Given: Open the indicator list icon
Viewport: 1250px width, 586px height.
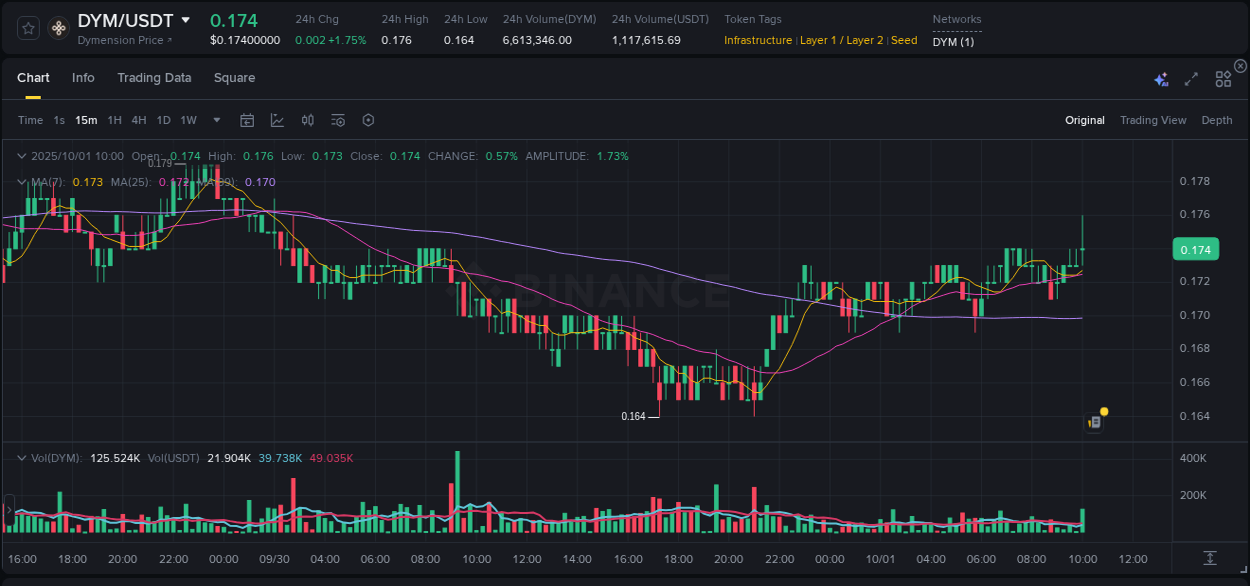Looking at the screenshot, I should pos(337,120).
